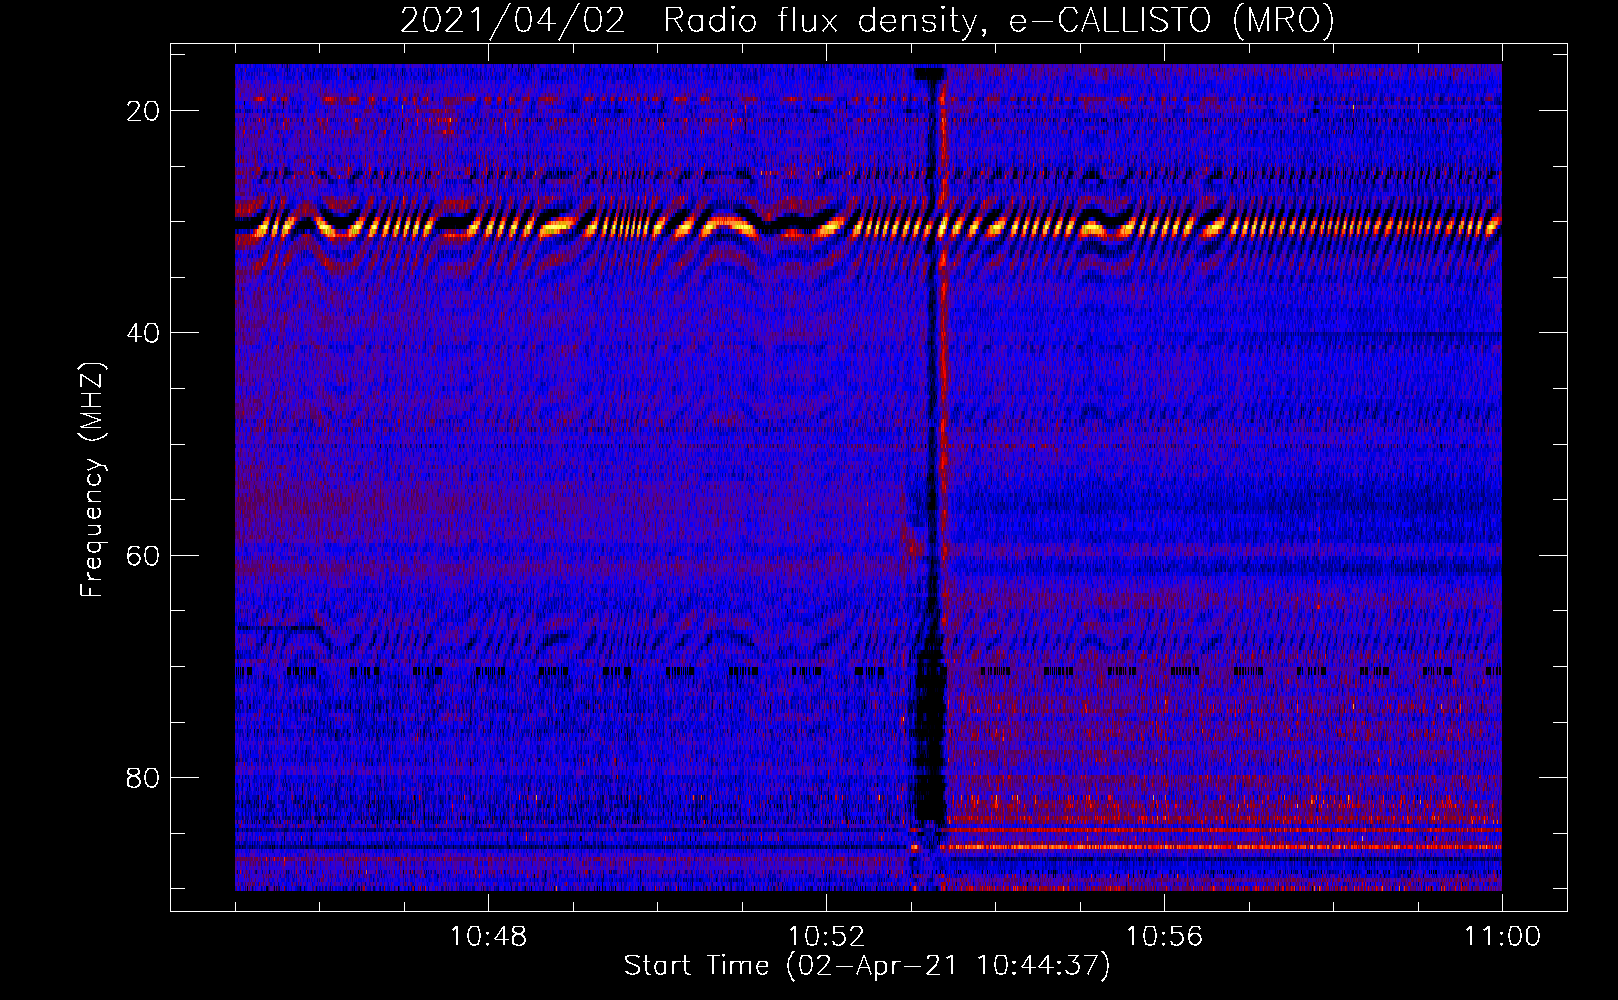Click the time tick label '10:56'
Screen dimensions: 1618x1000
point(1164,937)
